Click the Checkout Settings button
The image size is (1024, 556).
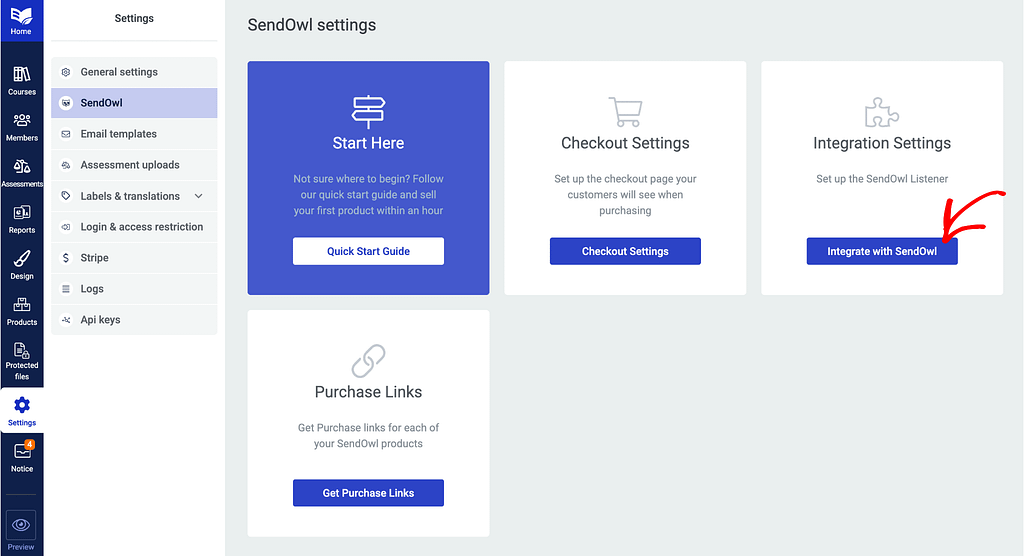[x=625, y=252]
